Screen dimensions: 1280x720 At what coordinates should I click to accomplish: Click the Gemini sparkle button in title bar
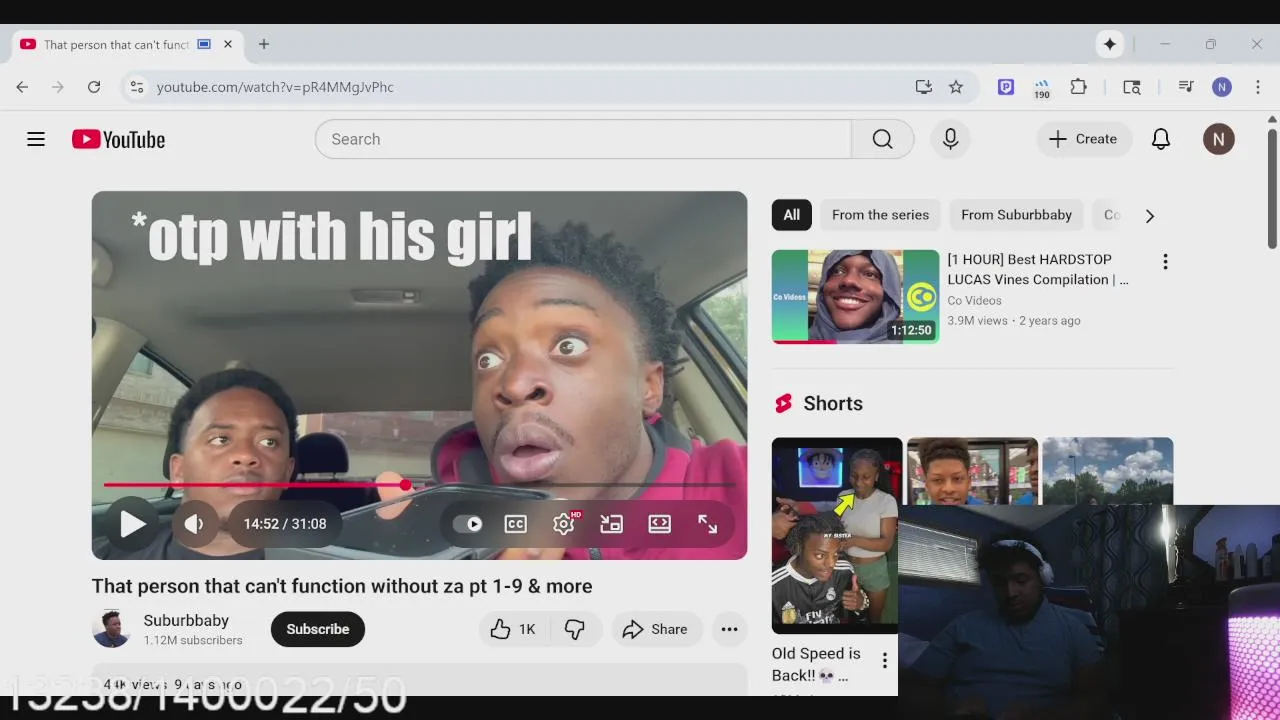(1109, 44)
